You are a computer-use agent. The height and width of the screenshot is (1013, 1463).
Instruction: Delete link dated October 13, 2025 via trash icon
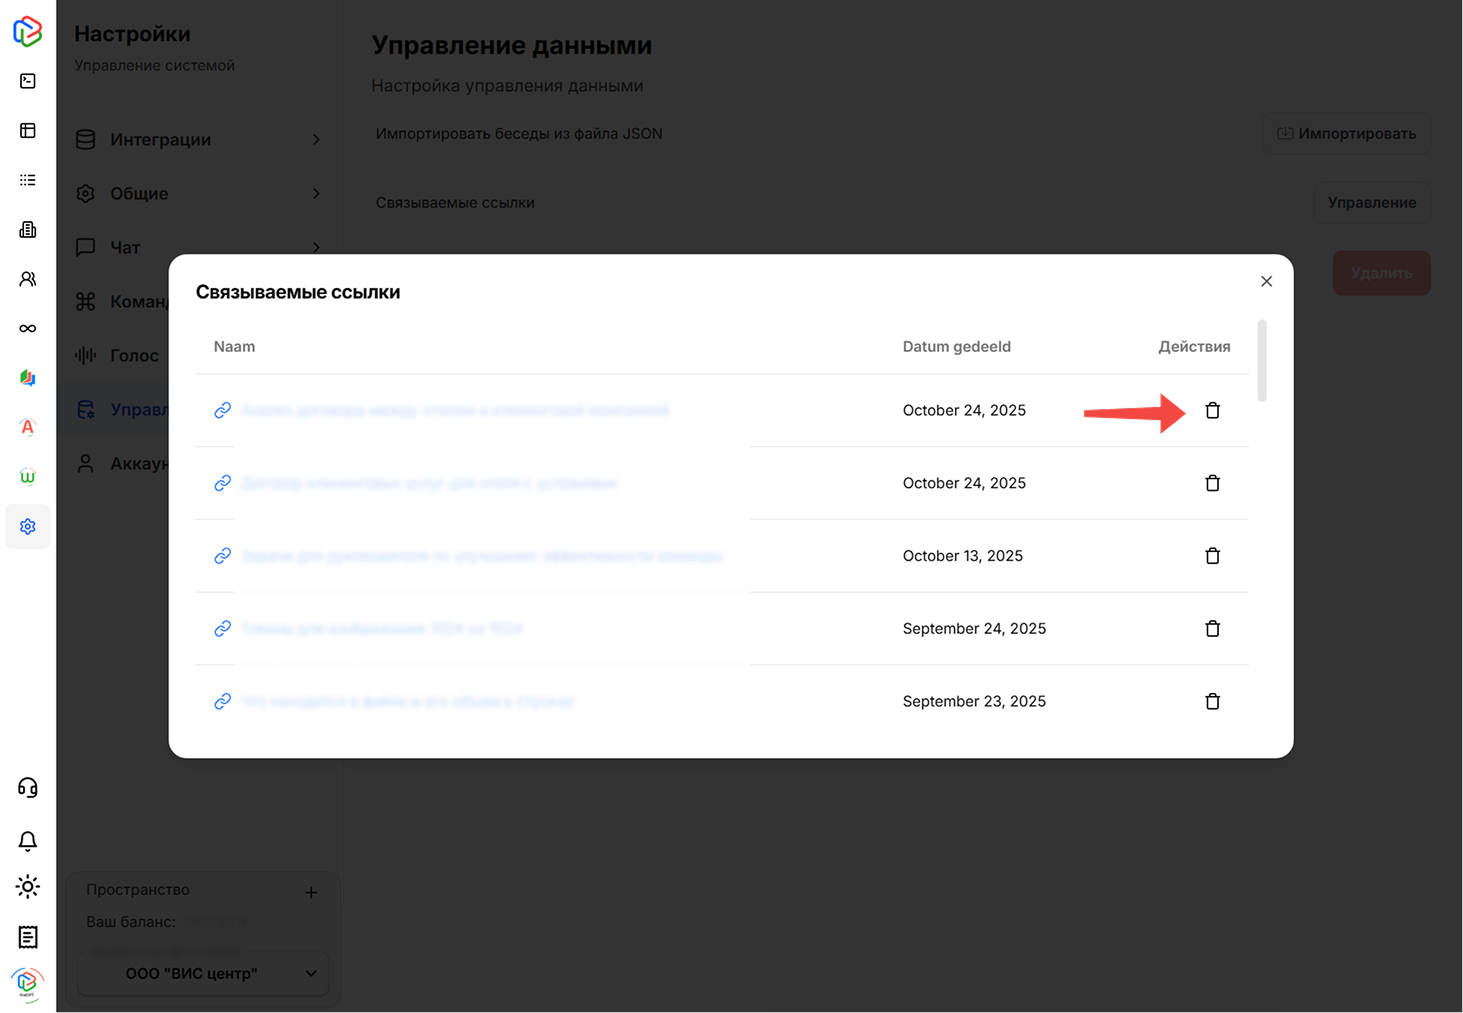pyautogui.click(x=1212, y=555)
